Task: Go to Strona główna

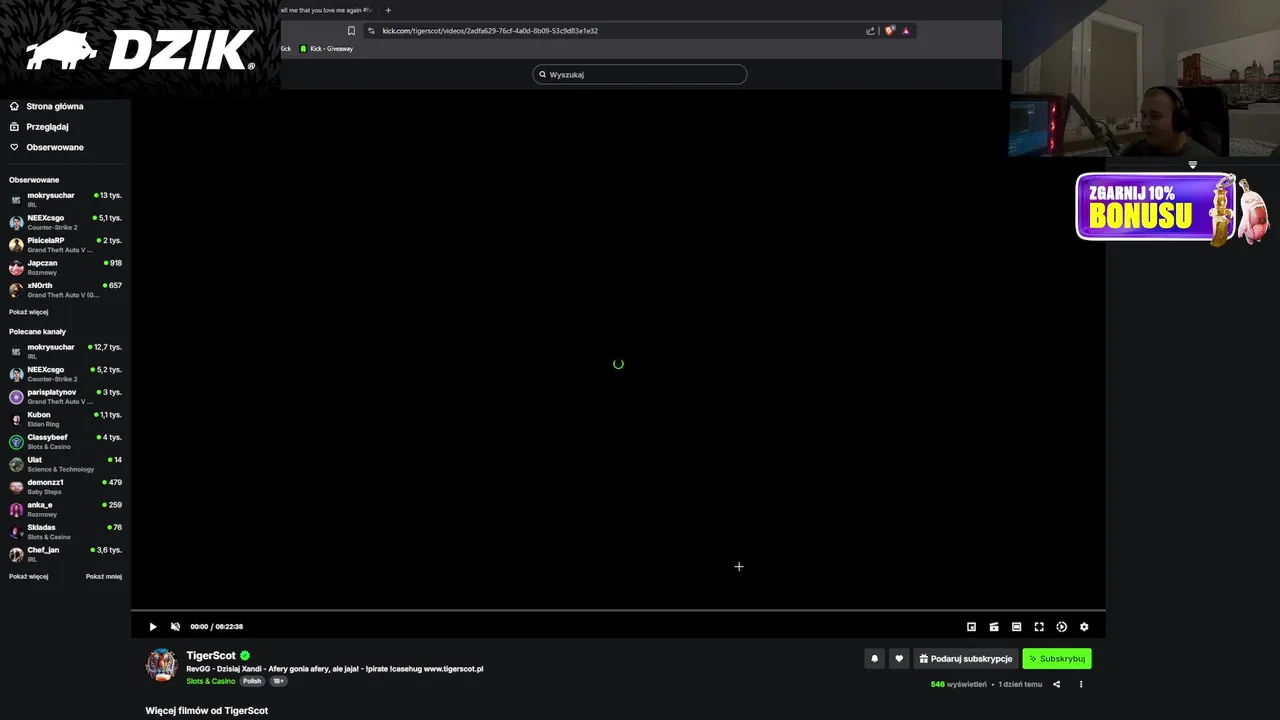Action: (55, 106)
